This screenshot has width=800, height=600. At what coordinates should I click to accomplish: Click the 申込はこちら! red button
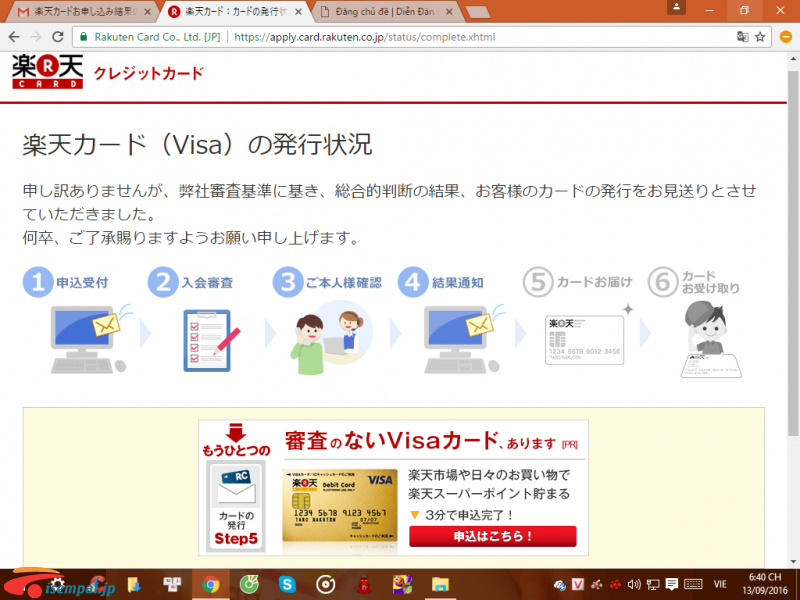(x=492, y=536)
